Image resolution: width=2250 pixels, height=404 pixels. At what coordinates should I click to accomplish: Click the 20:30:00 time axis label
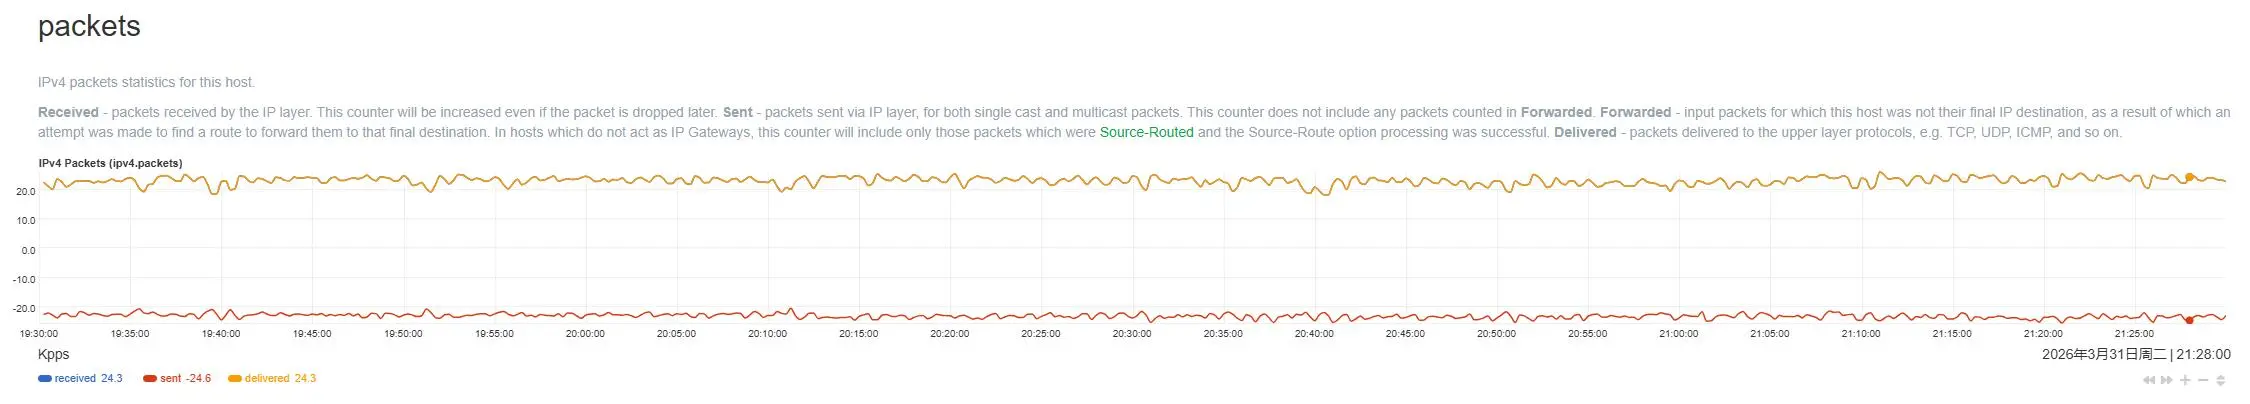1132,334
